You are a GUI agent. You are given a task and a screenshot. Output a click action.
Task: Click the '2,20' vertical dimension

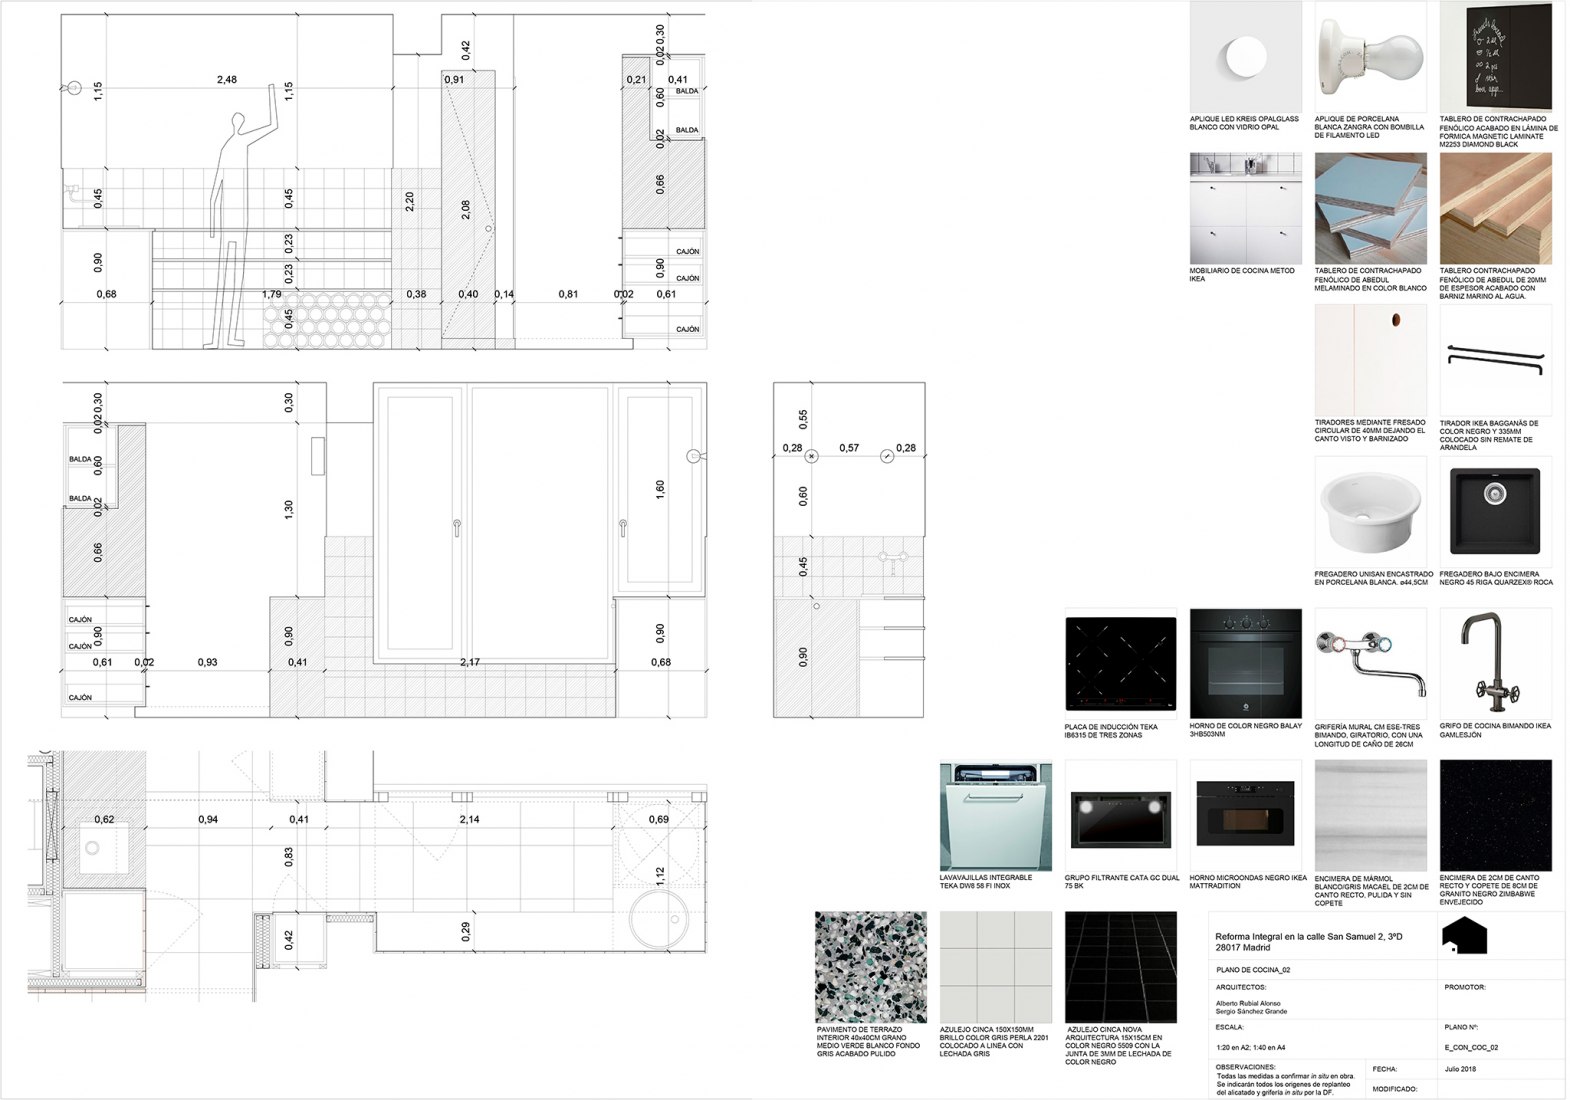point(409,201)
